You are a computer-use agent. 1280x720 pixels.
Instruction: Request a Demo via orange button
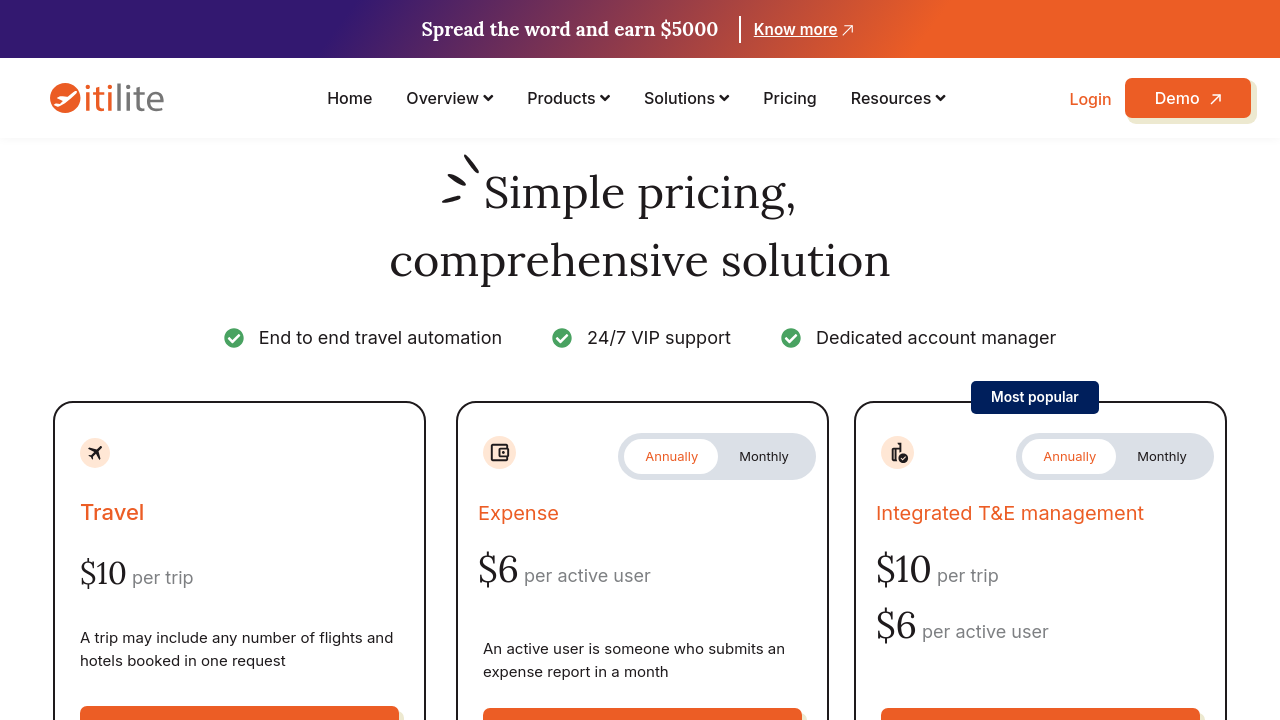pos(1188,98)
